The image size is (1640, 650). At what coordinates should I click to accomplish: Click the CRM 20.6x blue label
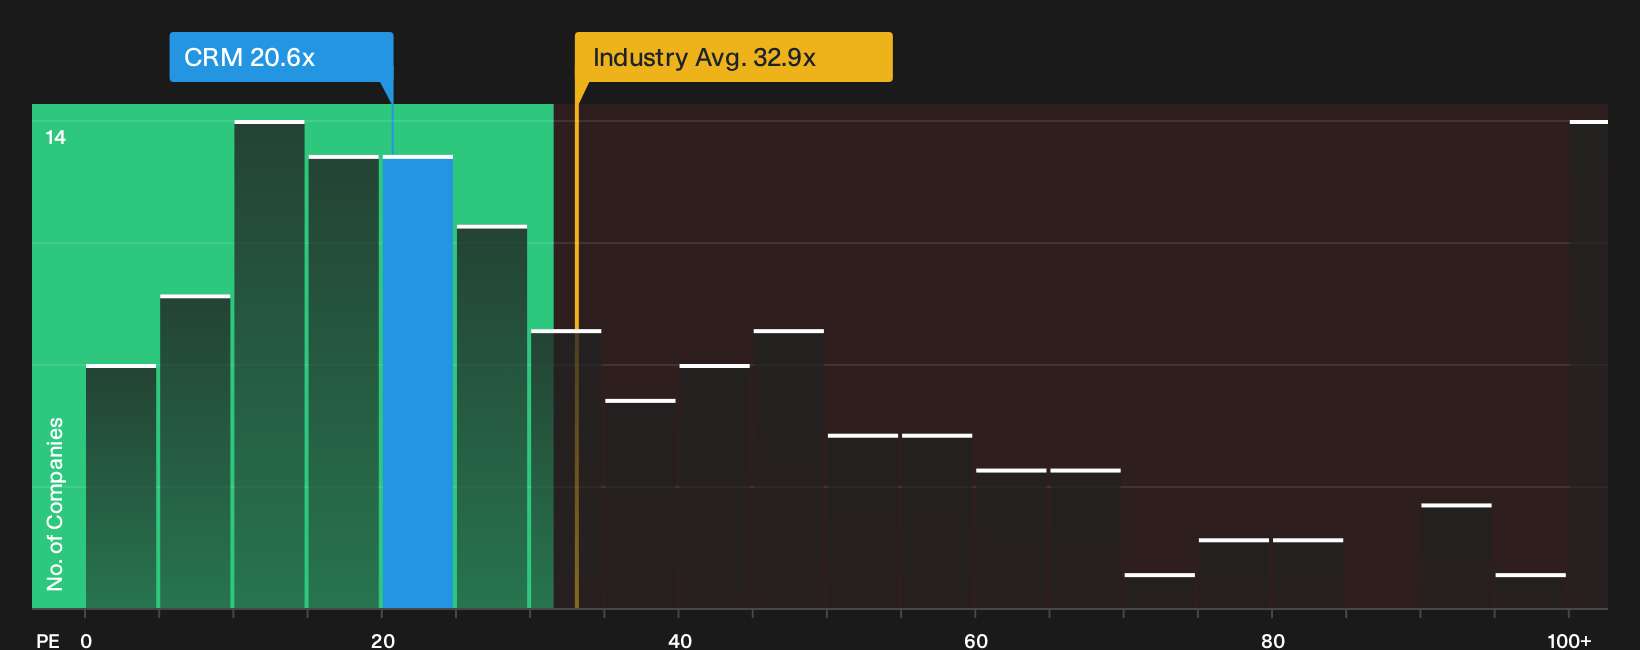pyautogui.click(x=281, y=57)
